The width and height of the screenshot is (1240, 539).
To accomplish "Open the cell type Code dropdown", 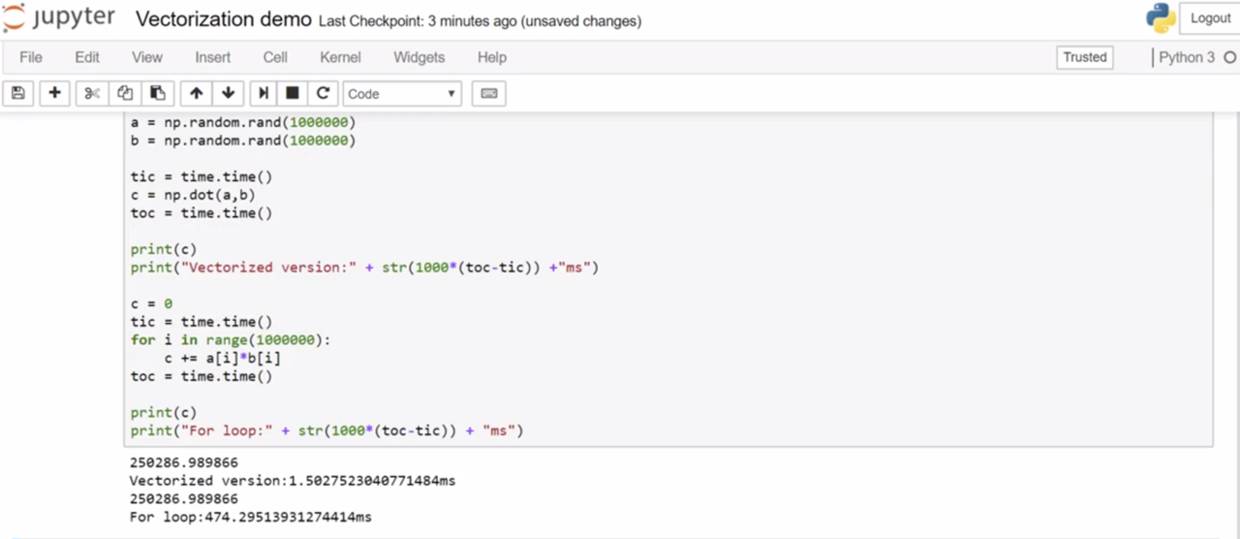I will 402,93.
